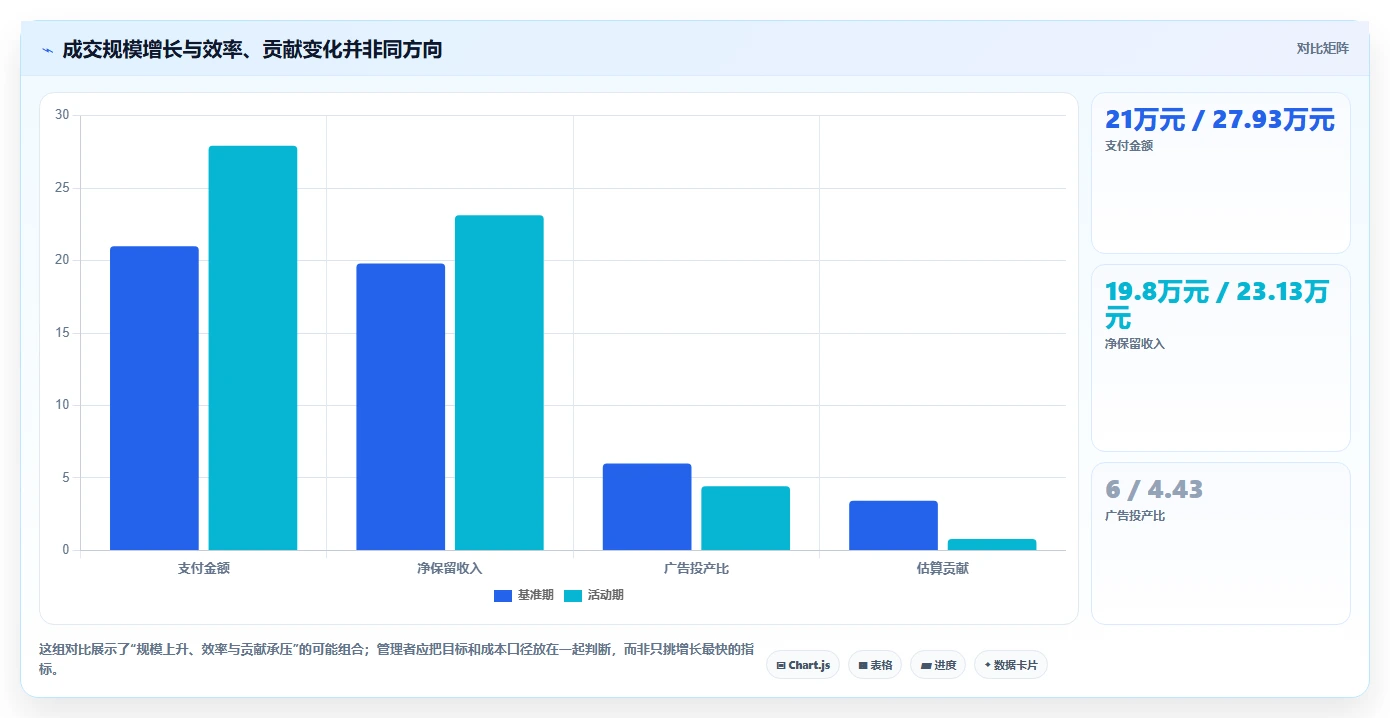
Task: Open the 19.8万元 / 23.13万元 KPI card
Action: pos(1220,358)
